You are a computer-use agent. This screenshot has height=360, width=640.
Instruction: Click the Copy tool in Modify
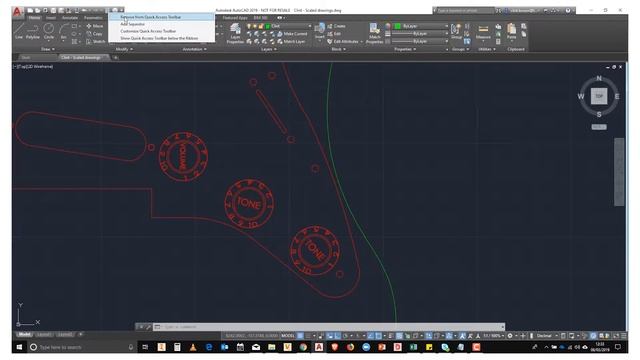click(x=95, y=34)
